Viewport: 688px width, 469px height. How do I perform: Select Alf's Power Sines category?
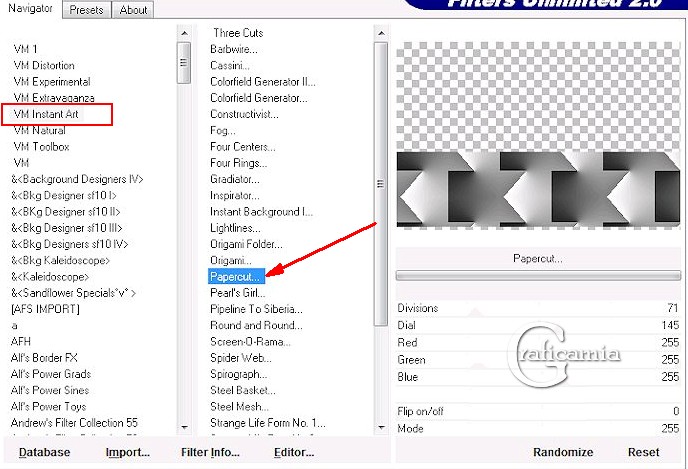(50, 390)
